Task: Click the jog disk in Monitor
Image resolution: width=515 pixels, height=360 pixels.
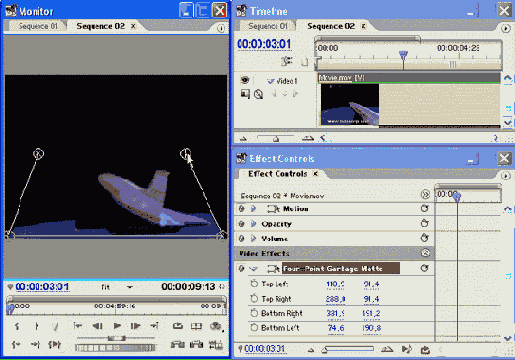Action: (x=115, y=348)
